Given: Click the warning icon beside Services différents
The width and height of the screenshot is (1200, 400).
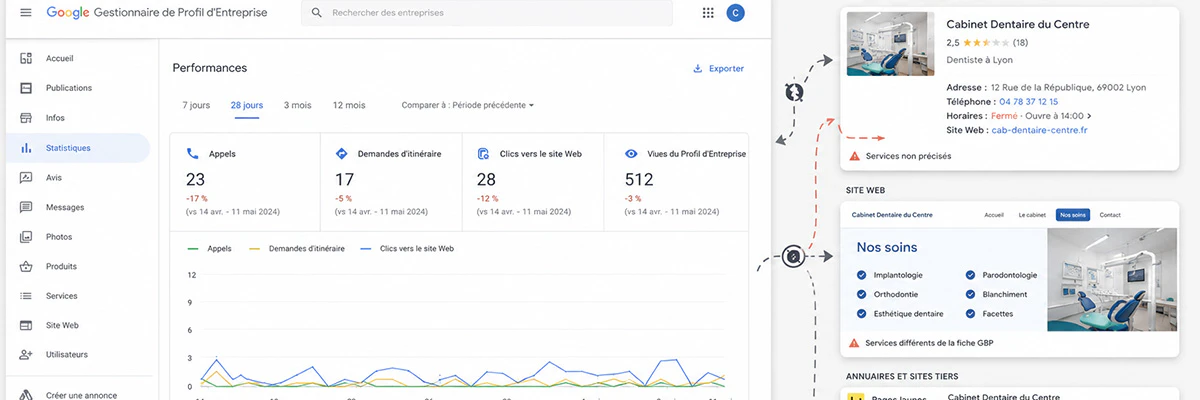Looking at the screenshot, I should point(854,343).
